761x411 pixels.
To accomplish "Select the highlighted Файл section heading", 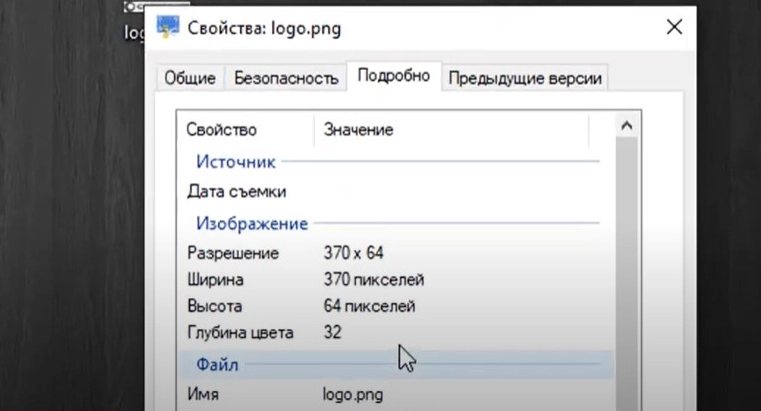I will tap(396, 364).
